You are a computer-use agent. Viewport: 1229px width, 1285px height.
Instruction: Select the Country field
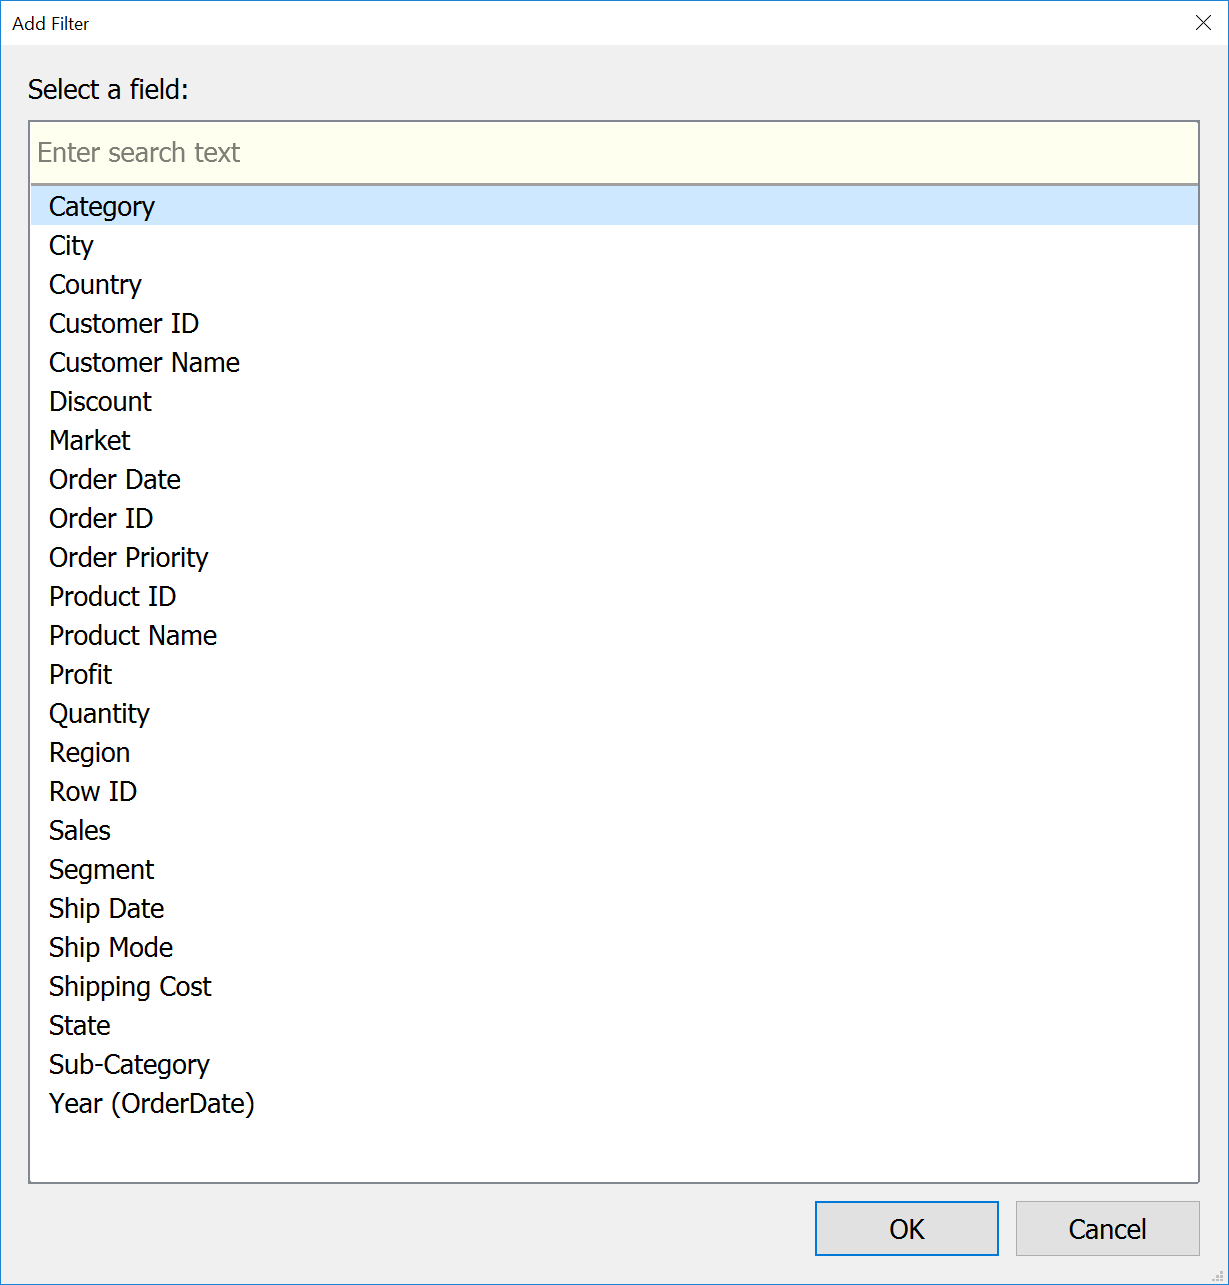(x=95, y=285)
